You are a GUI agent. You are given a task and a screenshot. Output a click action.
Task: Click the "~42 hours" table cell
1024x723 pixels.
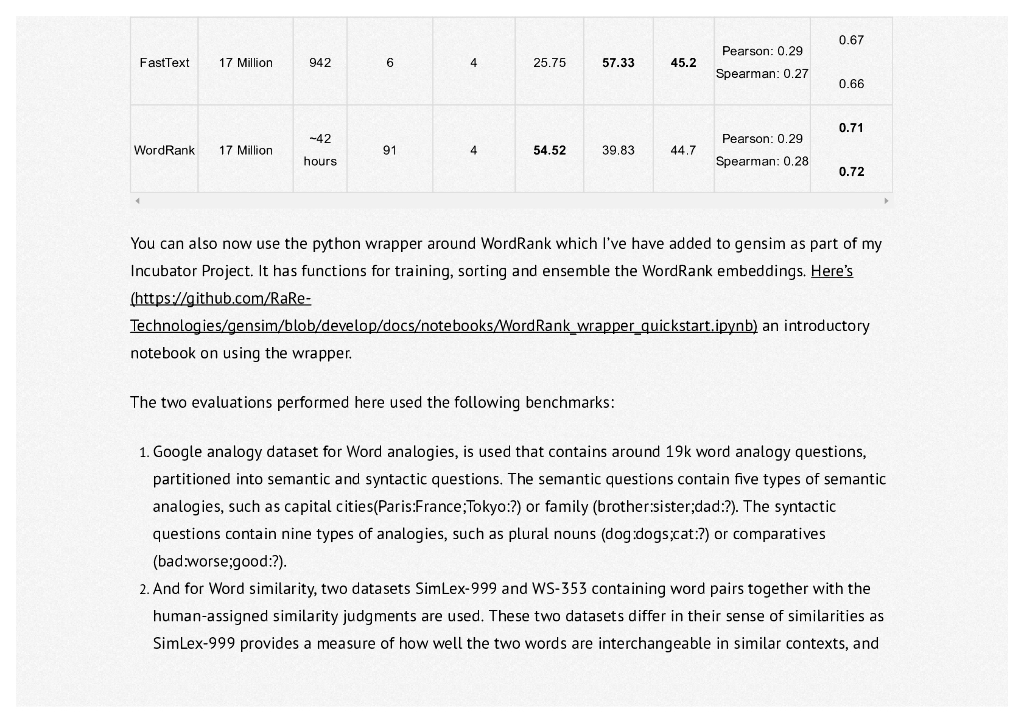click(320, 150)
